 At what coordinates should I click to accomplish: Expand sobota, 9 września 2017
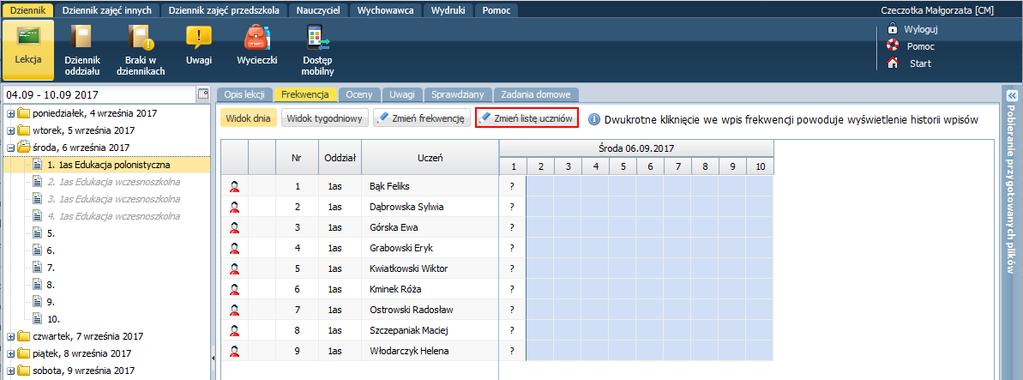click(10, 371)
